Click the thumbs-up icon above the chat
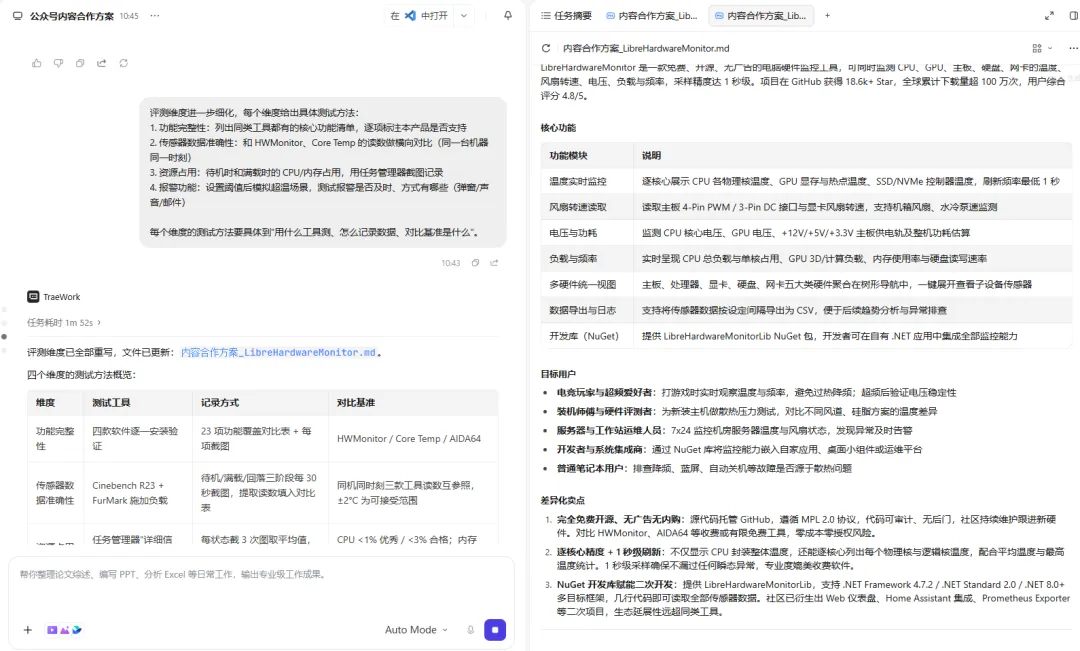 point(37,63)
